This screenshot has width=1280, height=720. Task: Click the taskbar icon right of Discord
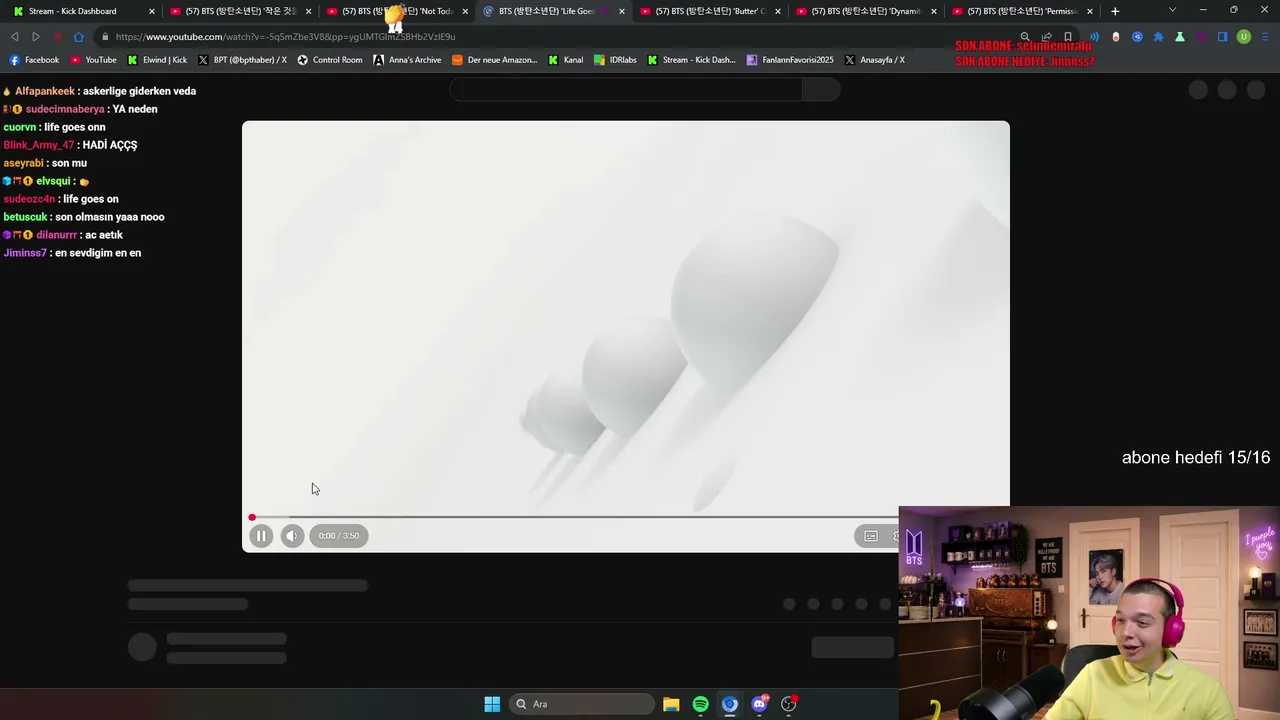coord(789,704)
